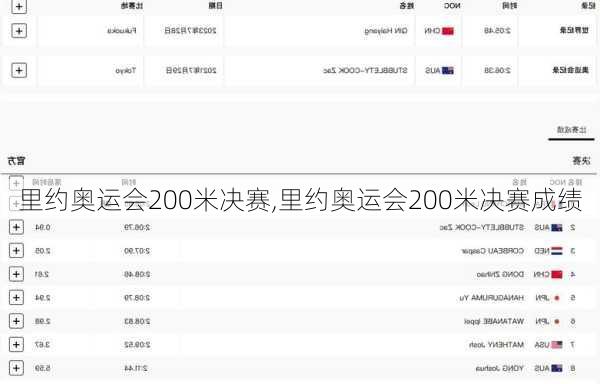
Task: Select final time 2:08.83
Action: pyautogui.click(x=137, y=321)
